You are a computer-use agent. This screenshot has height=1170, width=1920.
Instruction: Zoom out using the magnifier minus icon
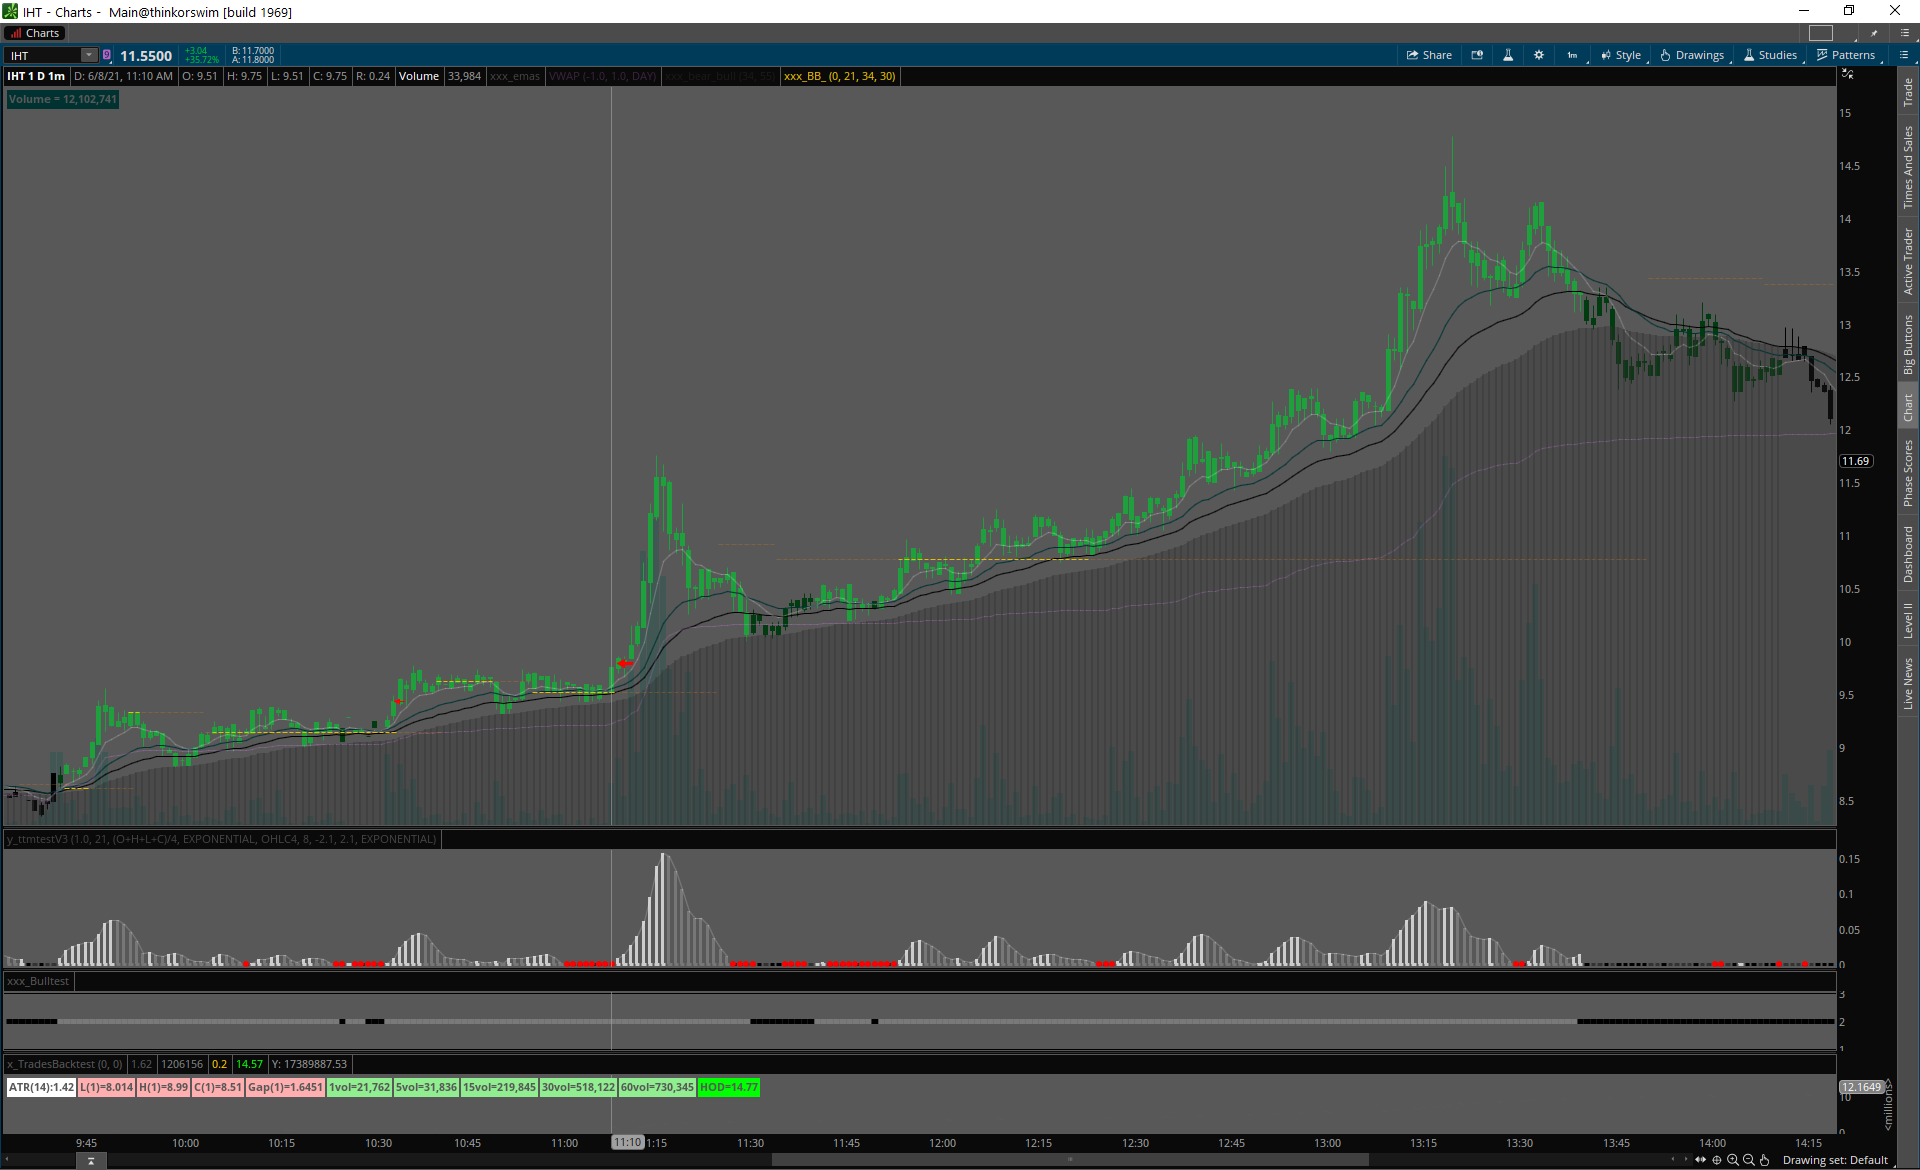(1749, 1160)
